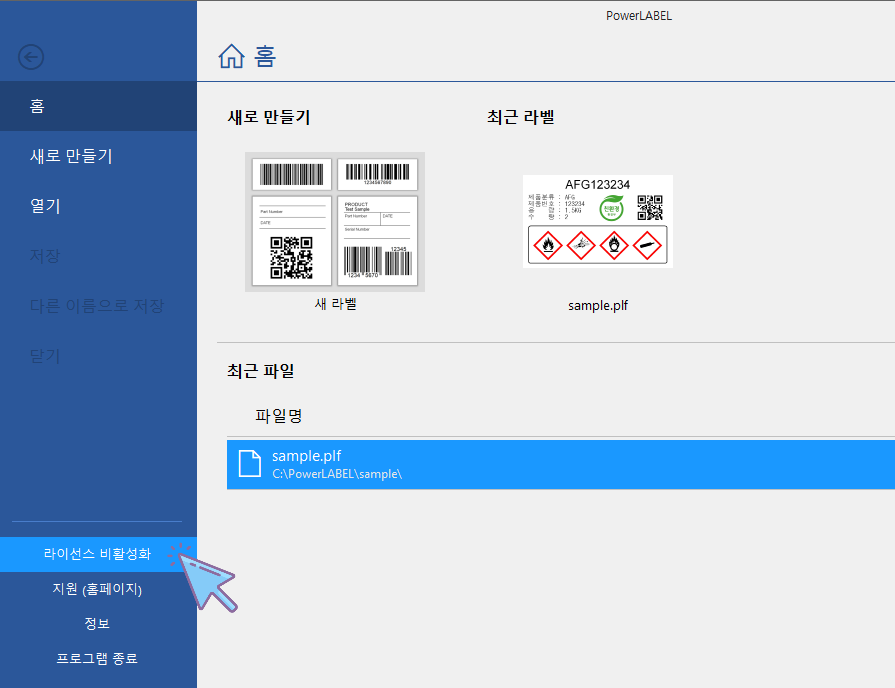Image resolution: width=895 pixels, height=688 pixels.
Task: Select the 새 라벨 template thumbnail
Action: [333, 222]
